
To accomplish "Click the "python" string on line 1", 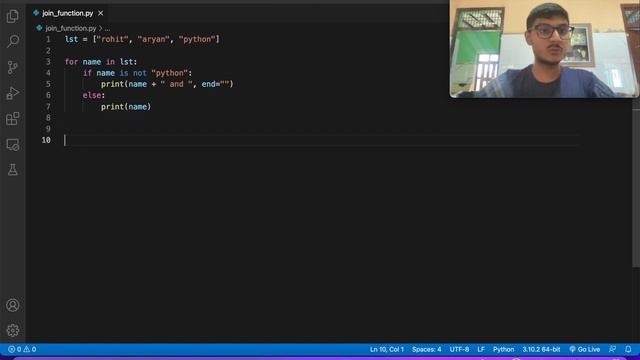I will click(197, 40).
